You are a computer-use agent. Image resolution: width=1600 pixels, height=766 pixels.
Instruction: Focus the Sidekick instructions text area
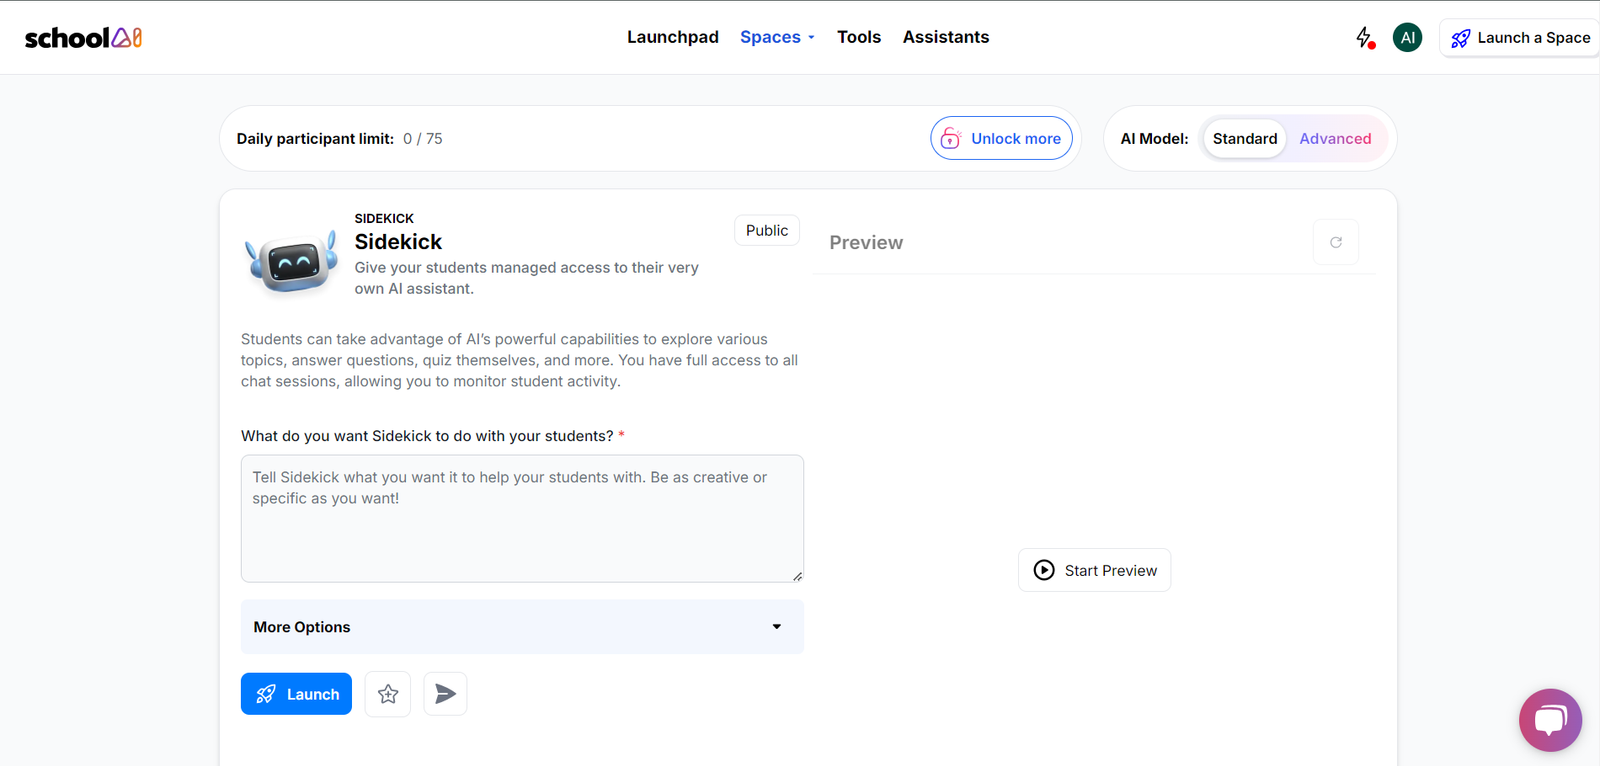point(522,519)
